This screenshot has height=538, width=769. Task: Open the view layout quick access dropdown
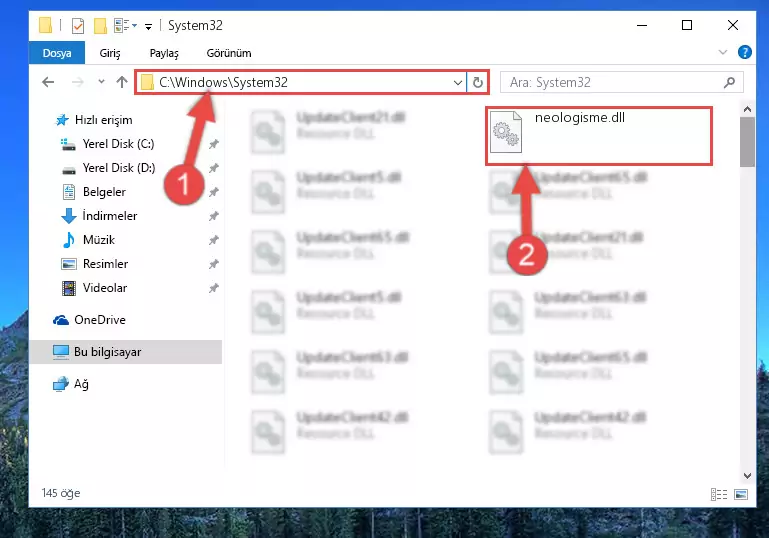pos(126,26)
